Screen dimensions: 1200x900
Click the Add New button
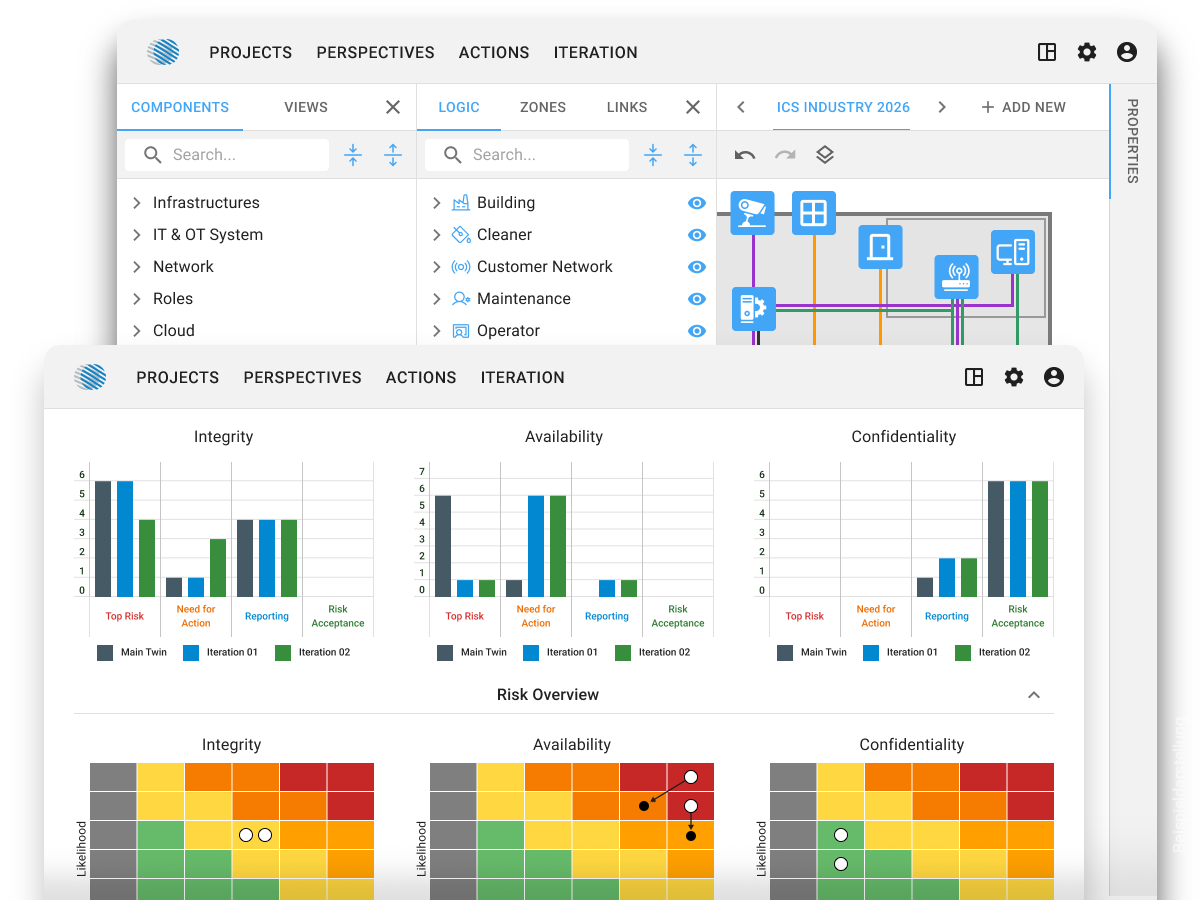point(1023,107)
